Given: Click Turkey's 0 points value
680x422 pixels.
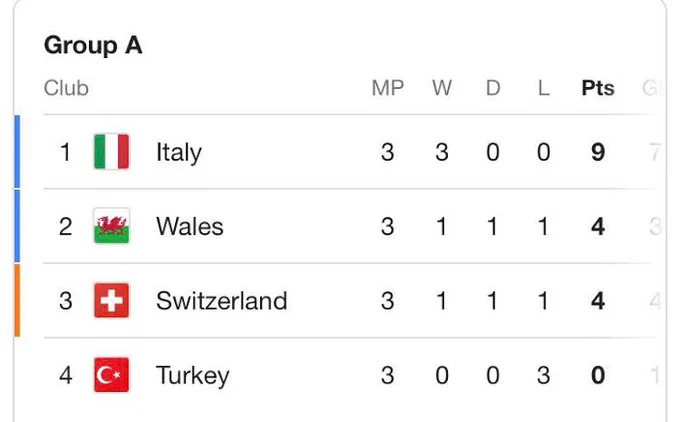Looking at the screenshot, I should [x=598, y=375].
